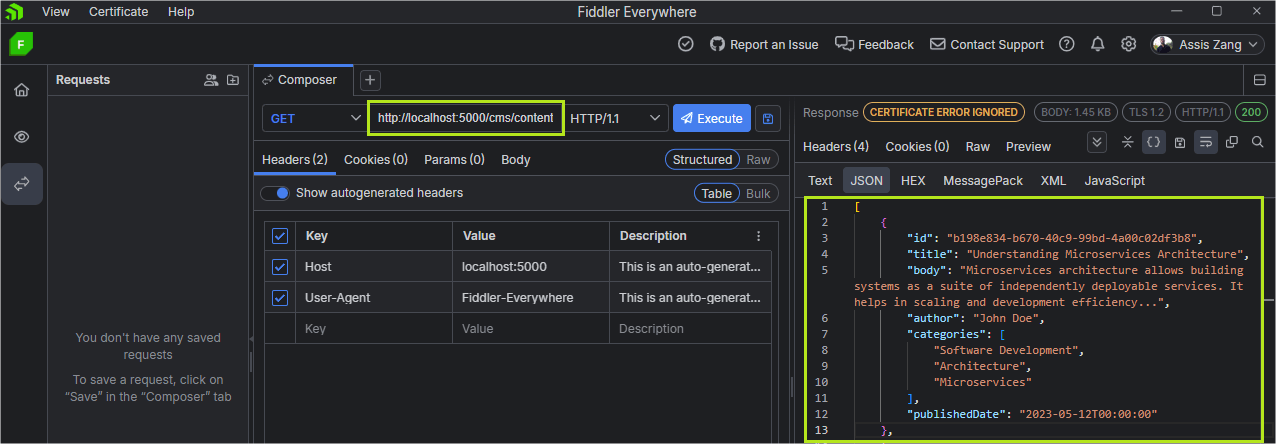Click the new folder icon in Requests

[233, 80]
